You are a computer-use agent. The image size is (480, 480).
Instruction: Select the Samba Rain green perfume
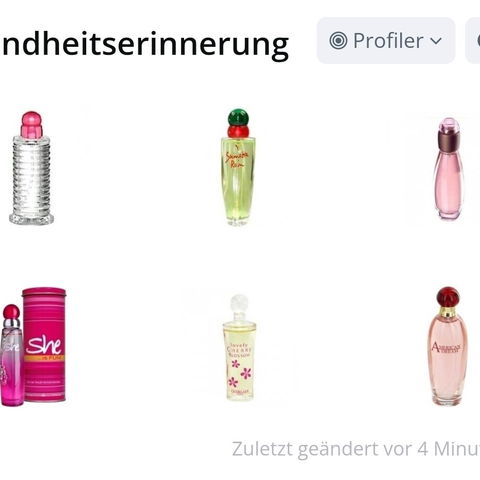238,167
